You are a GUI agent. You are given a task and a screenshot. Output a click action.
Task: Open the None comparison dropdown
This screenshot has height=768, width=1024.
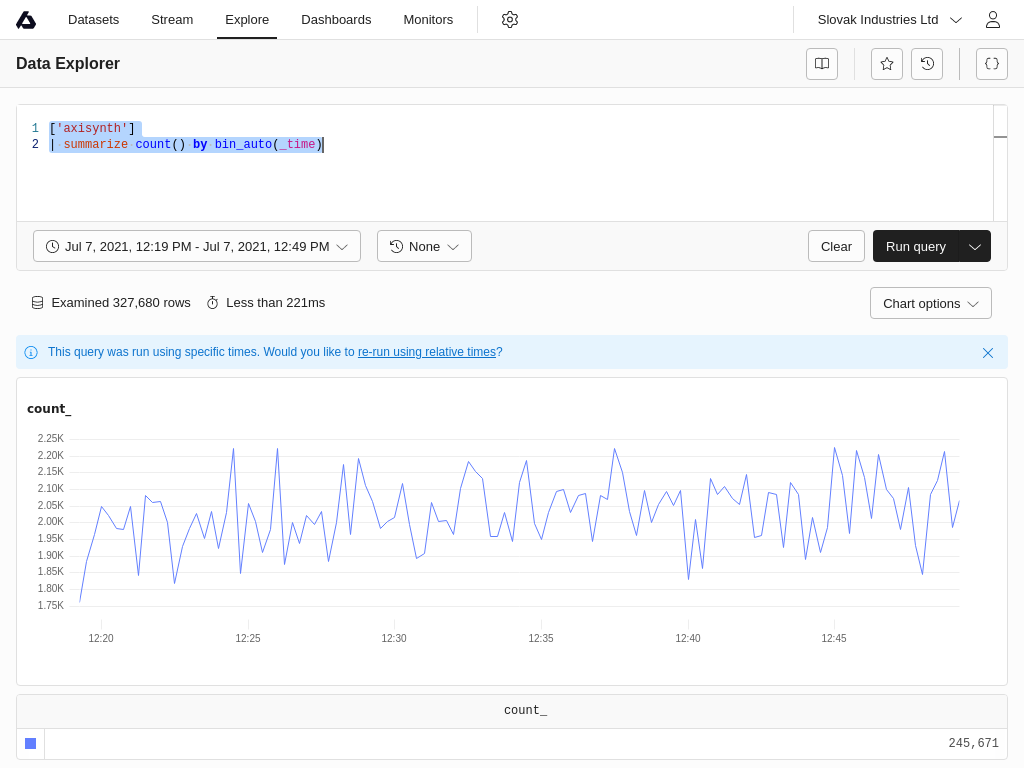click(424, 246)
